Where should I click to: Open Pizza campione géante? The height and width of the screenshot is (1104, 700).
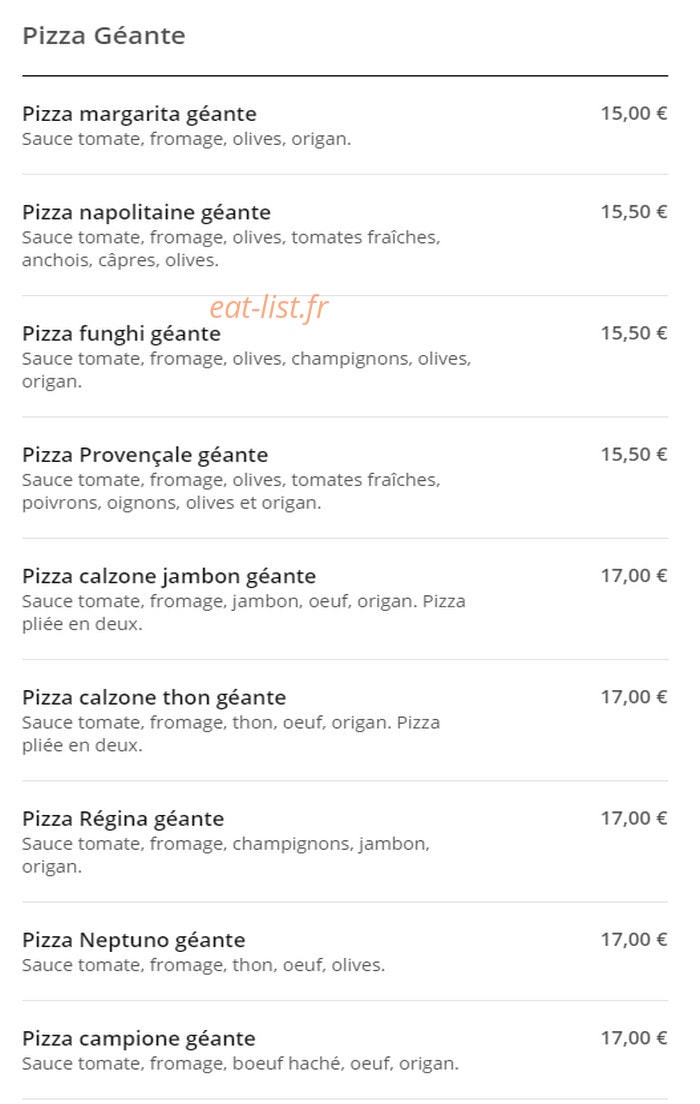pos(345,1049)
